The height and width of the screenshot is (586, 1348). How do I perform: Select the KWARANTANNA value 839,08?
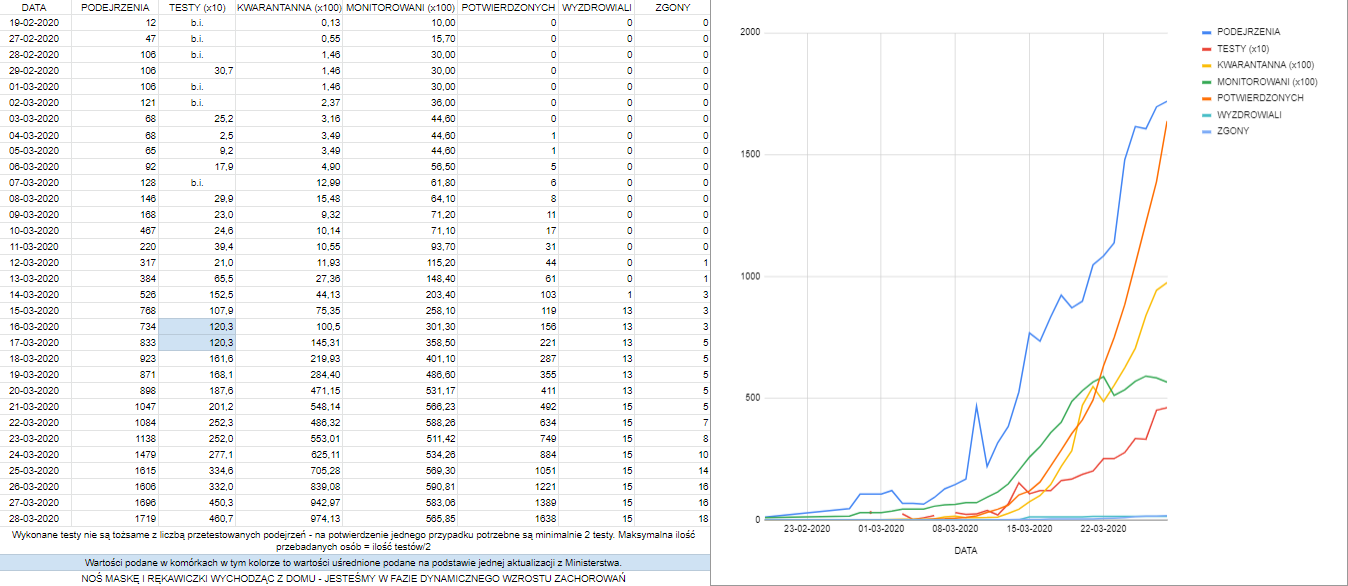[x=325, y=487]
